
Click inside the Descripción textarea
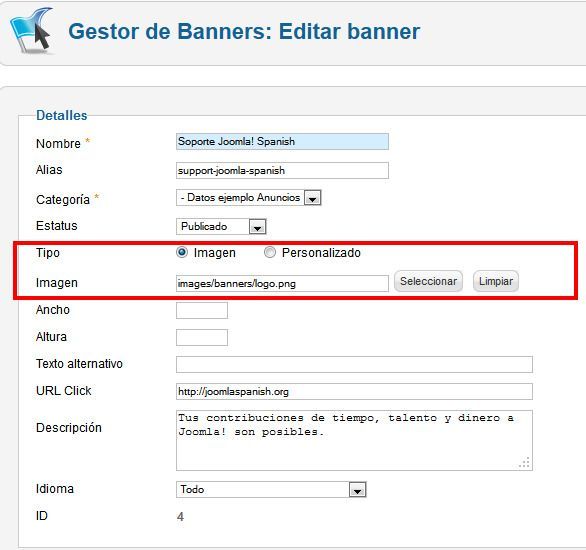pyautogui.click(x=354, y=441)
